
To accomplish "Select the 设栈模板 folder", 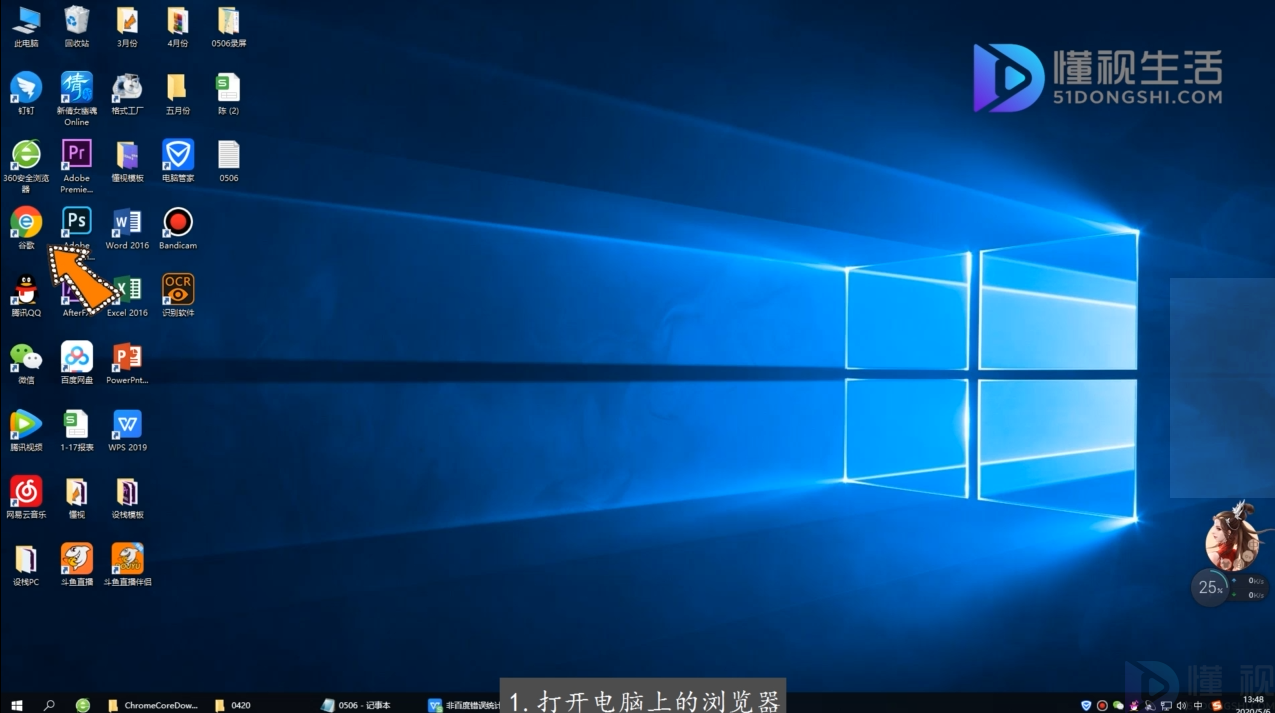I will [127, 497].
